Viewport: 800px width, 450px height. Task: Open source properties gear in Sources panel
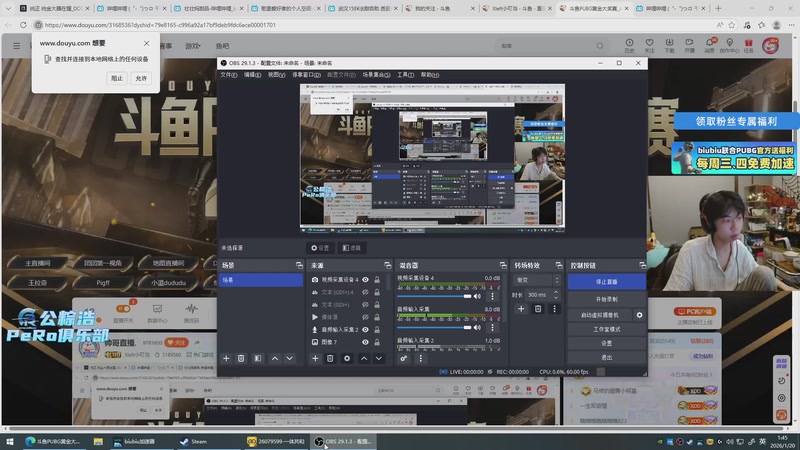tap(347, 359)
